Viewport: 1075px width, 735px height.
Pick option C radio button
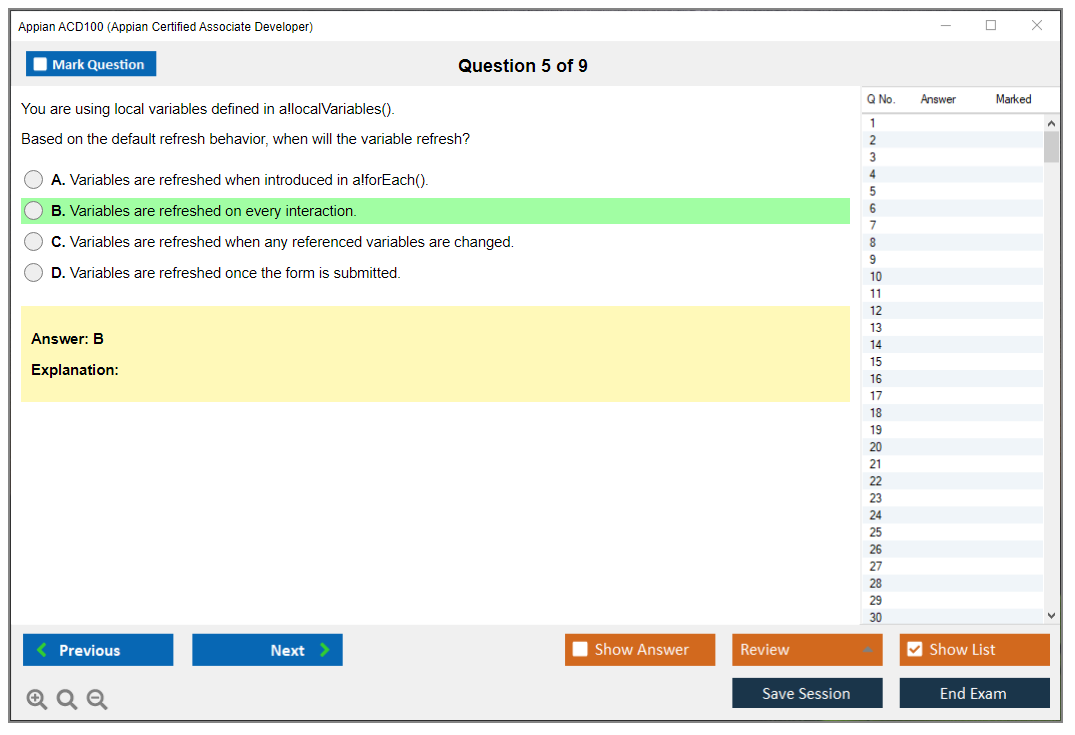(x=34, y=242)
